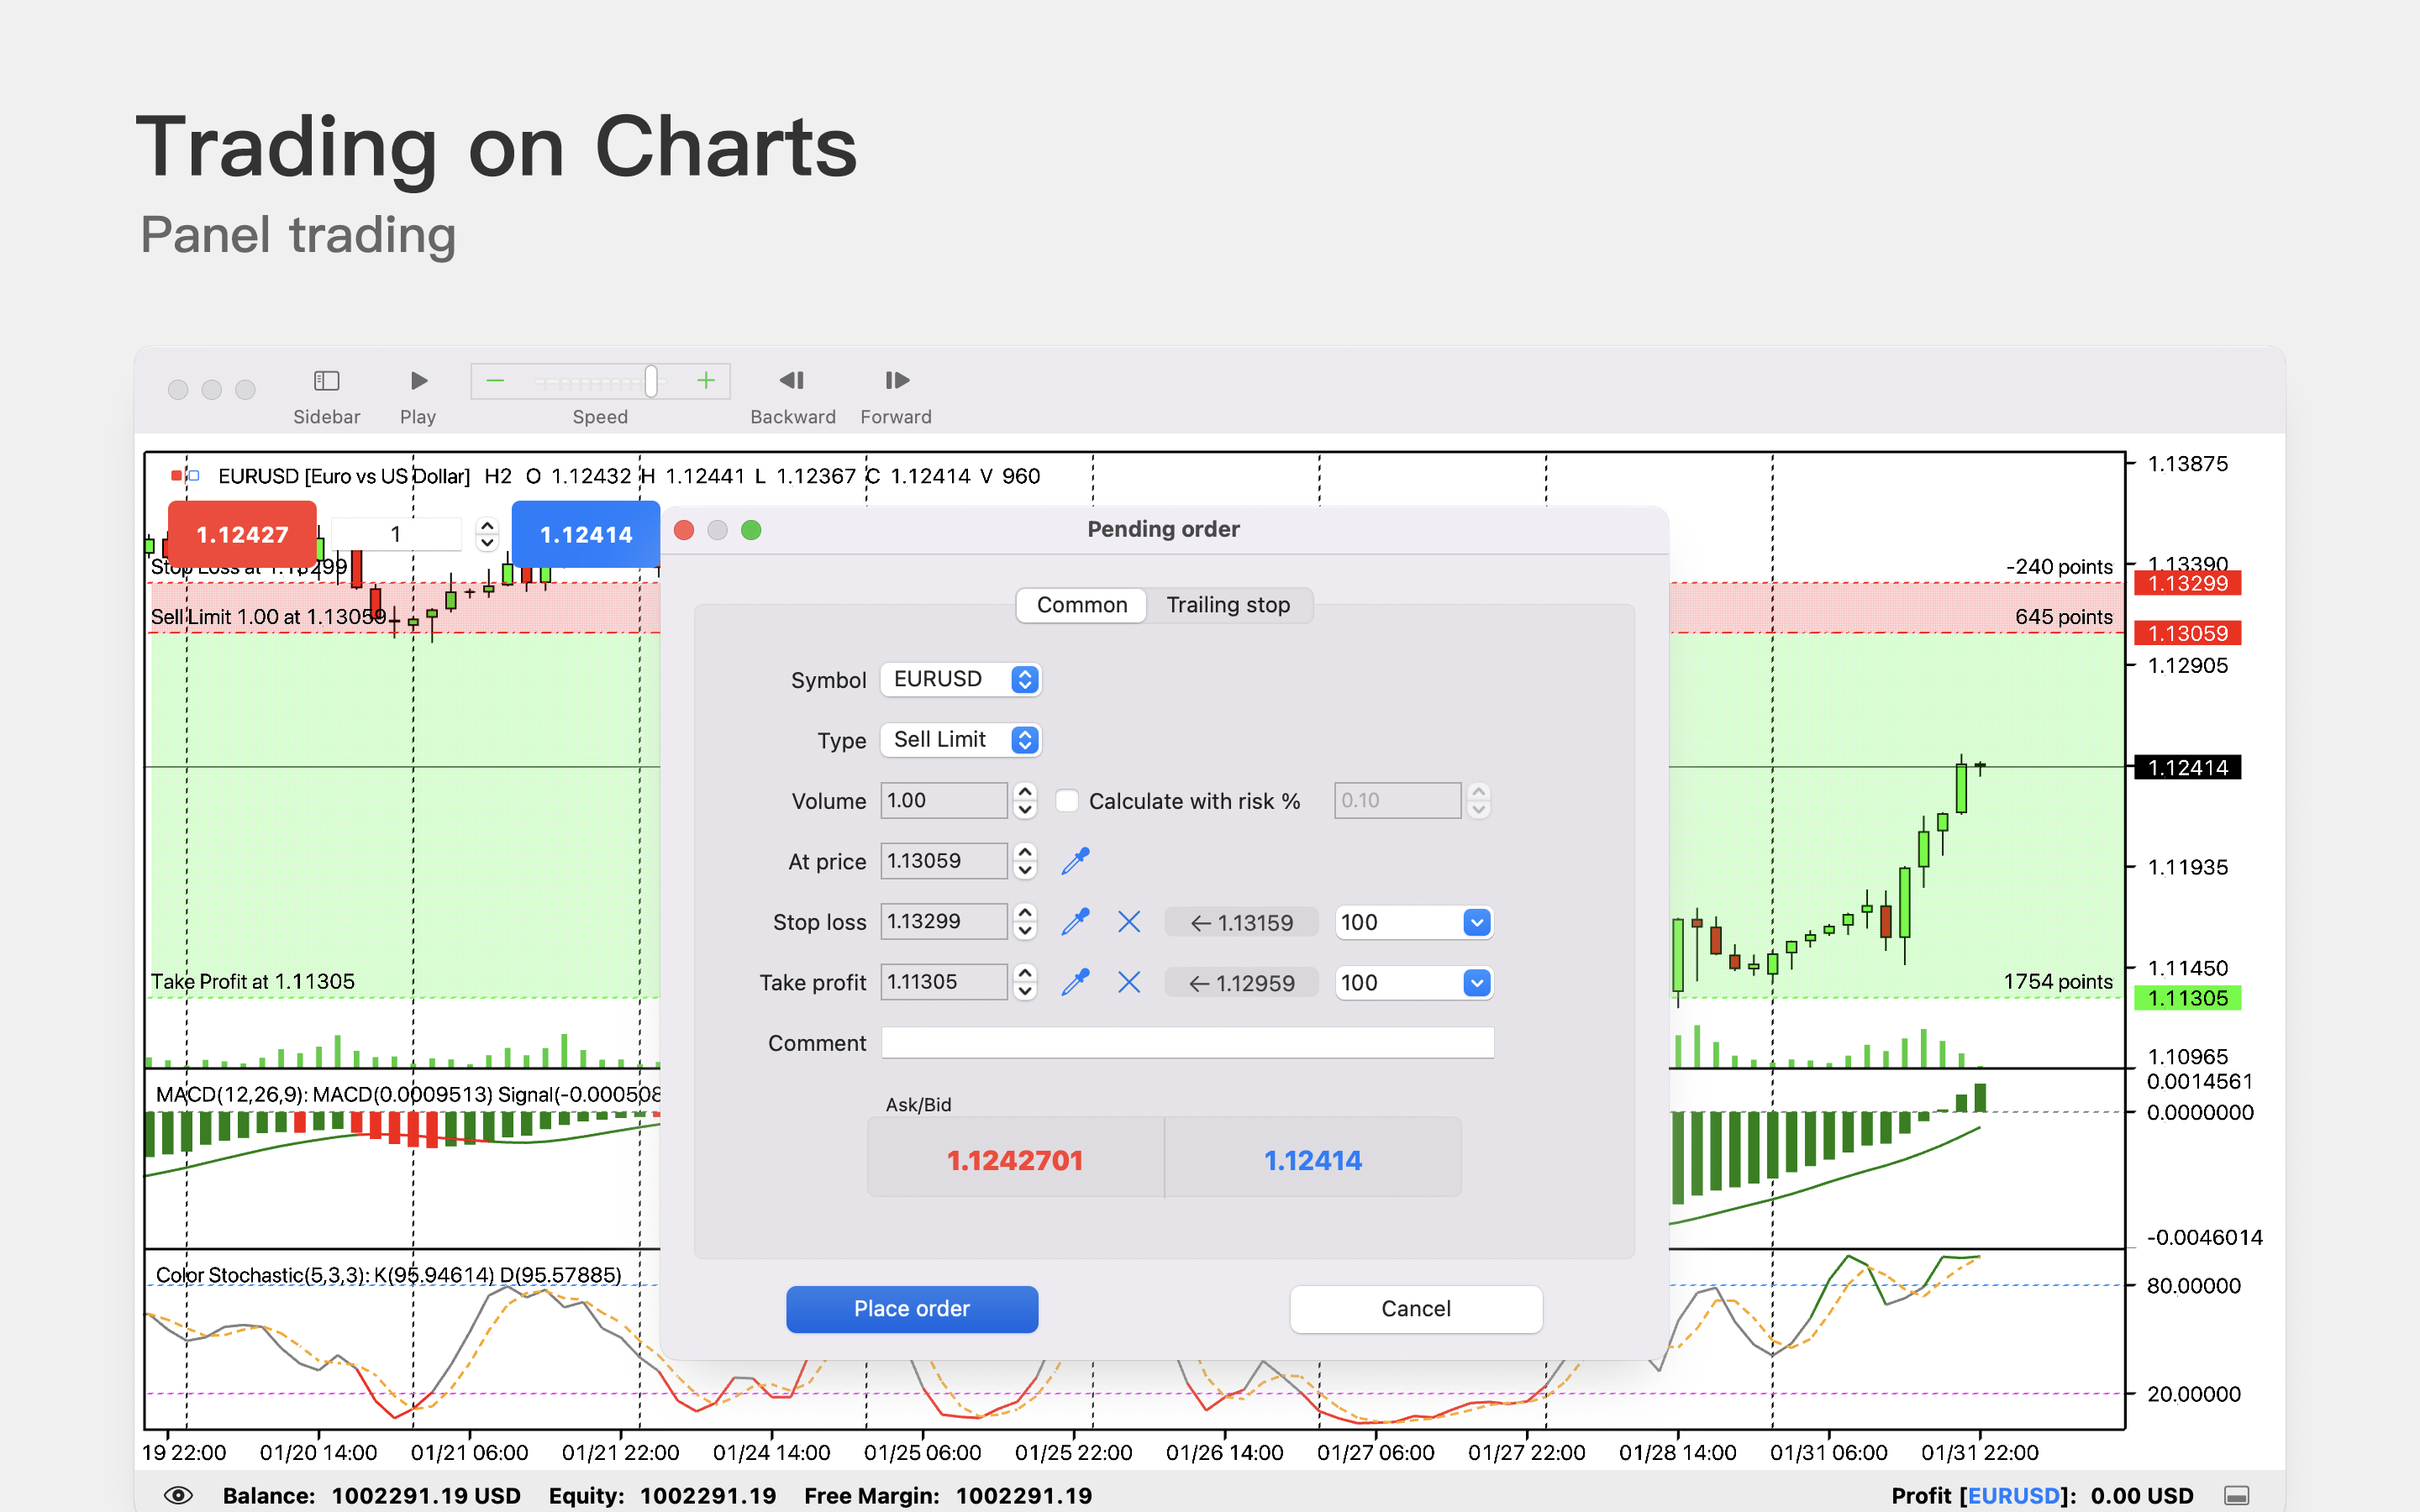Click the Take profit stepper arrows
The height and width of the screenshot is (1512, 2420).
(1025, 982)
